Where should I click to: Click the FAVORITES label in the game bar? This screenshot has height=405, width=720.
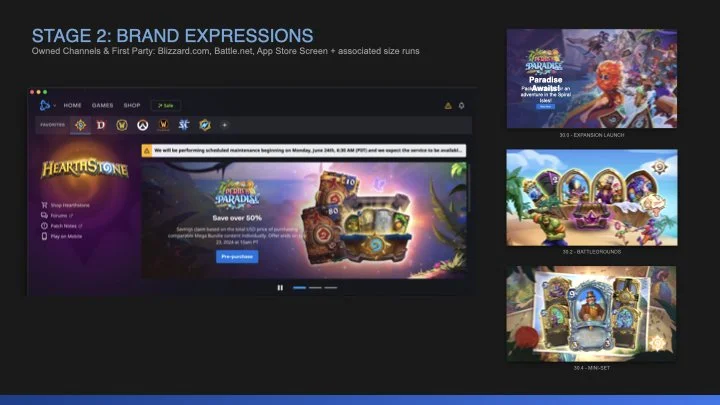click(x=52, y=125)
